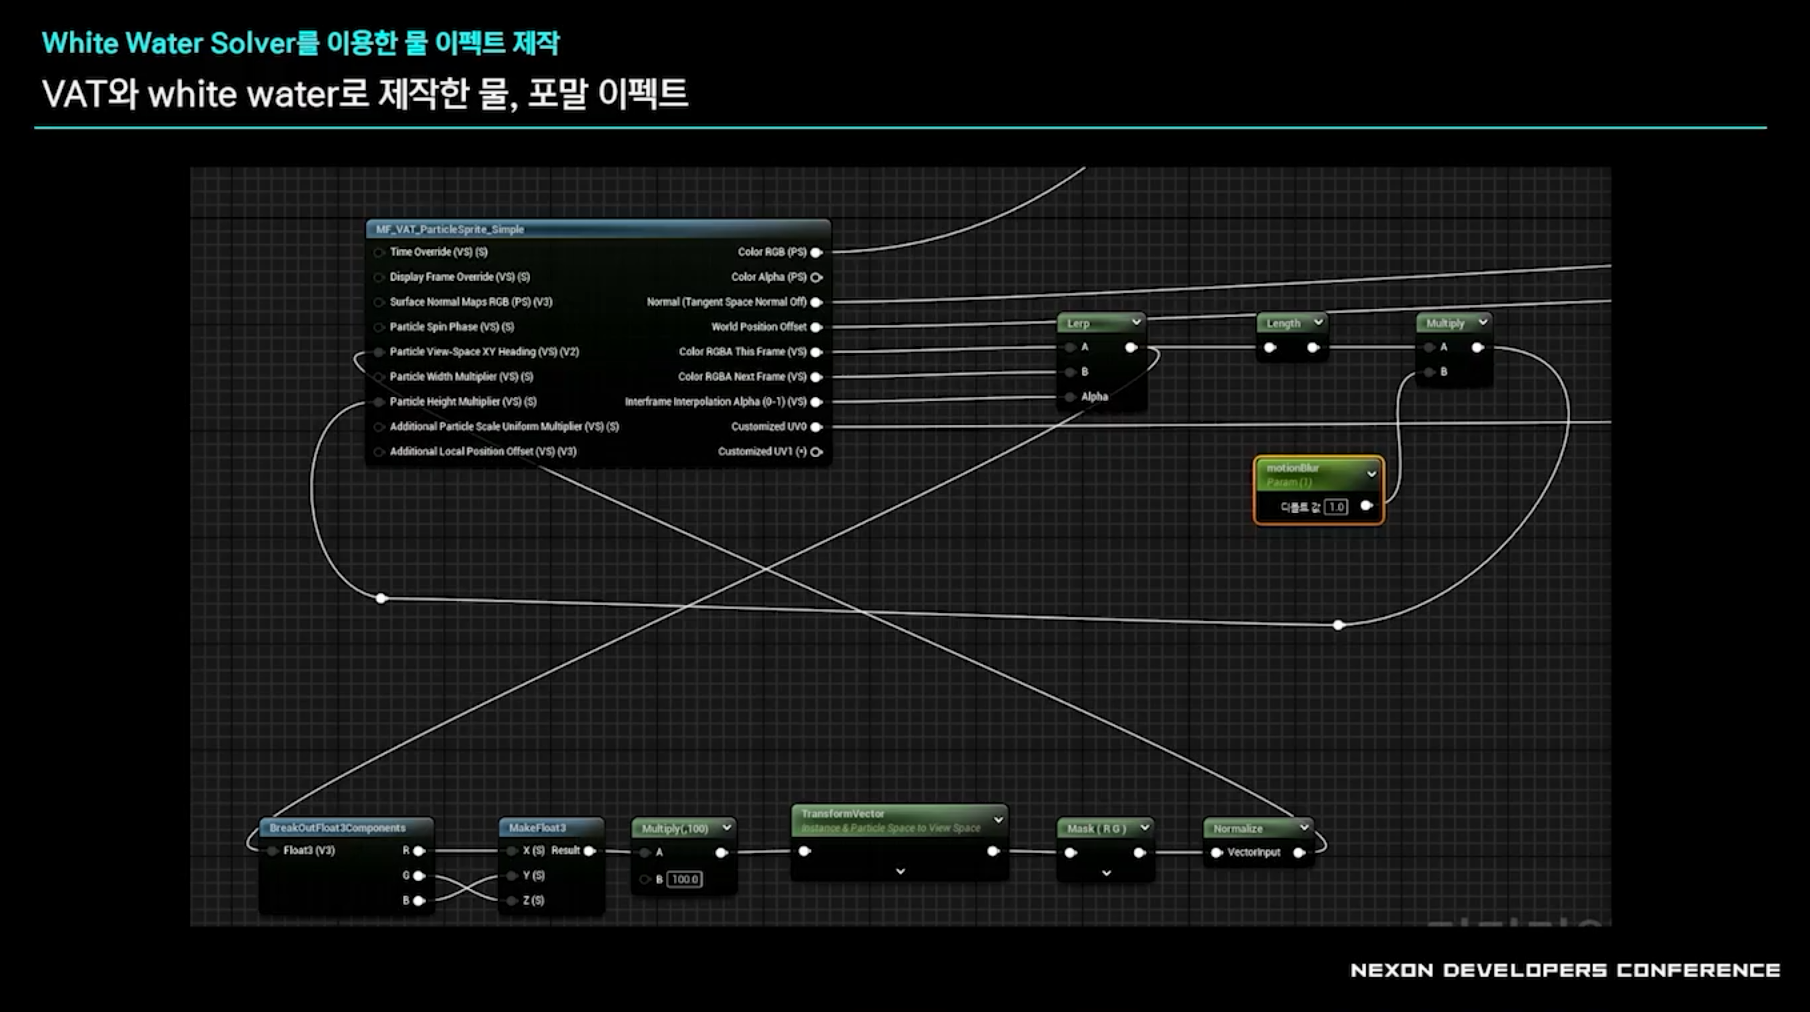Click the motionBlur default value field 1.0
Image resolution: width=1810 pixels, height=1012 pixels.
coord(1336,507)
